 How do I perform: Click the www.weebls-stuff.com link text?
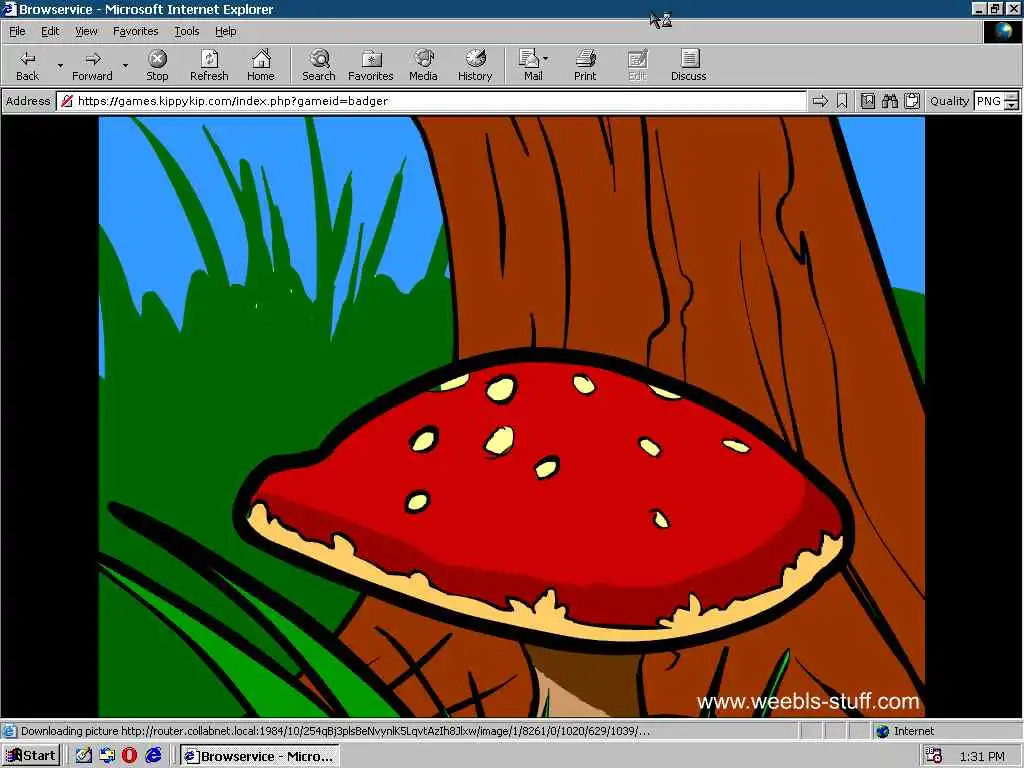tap(808, 701)
